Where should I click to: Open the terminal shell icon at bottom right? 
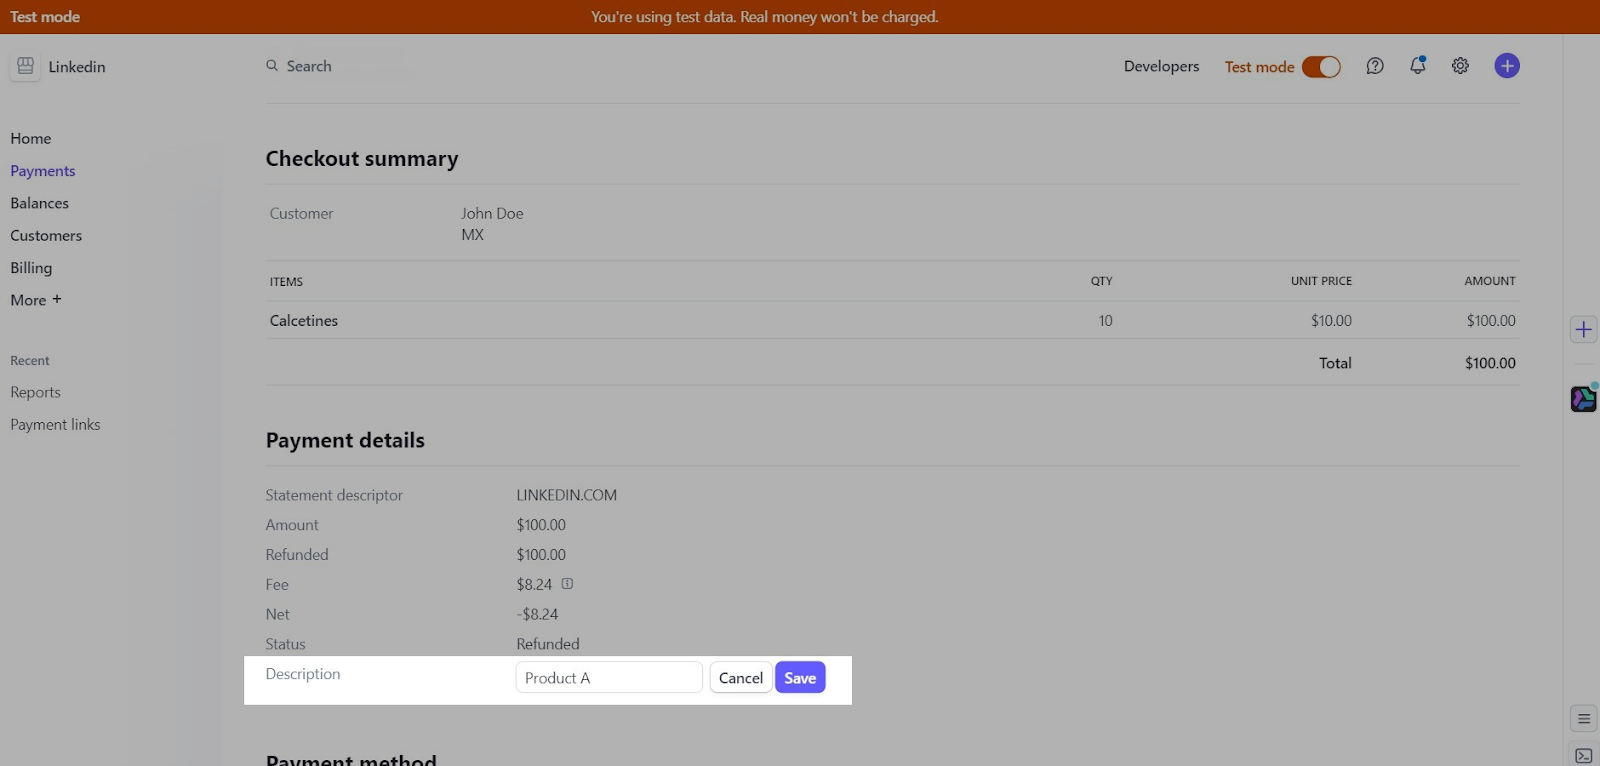pos(1584,756)
